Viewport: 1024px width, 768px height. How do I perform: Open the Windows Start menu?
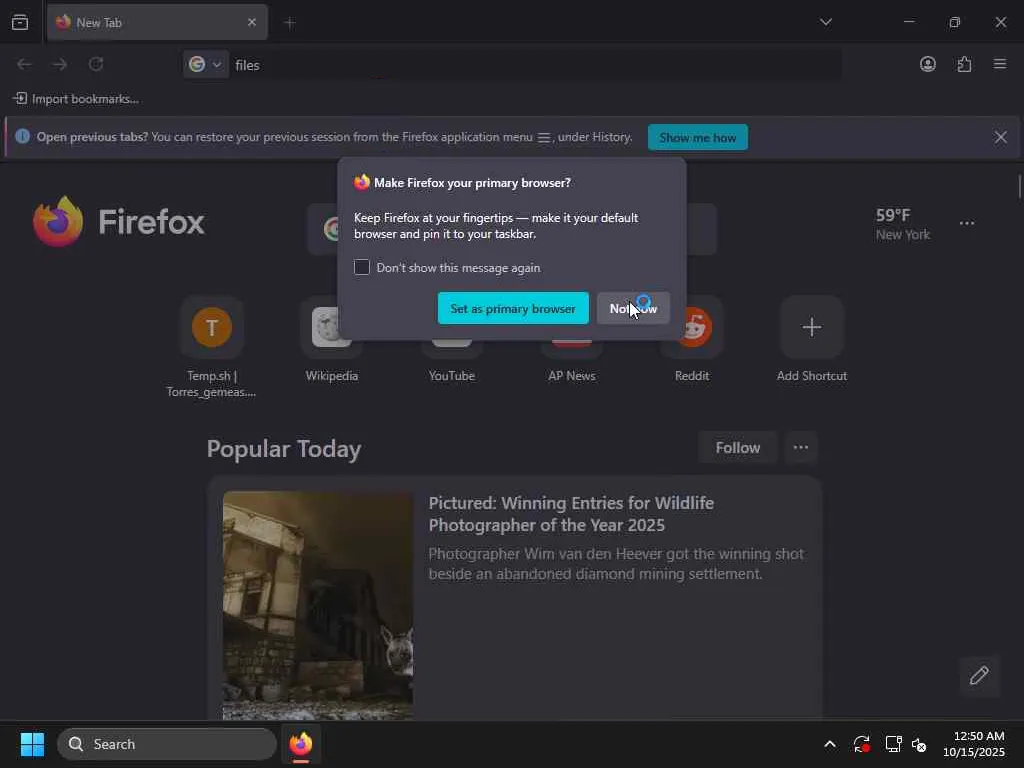pos(32,744)
